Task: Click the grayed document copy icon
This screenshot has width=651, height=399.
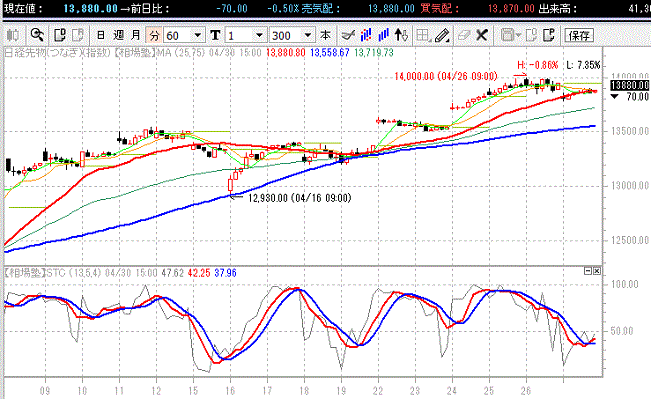Action: pyautogui.click(x=531, y=35)
